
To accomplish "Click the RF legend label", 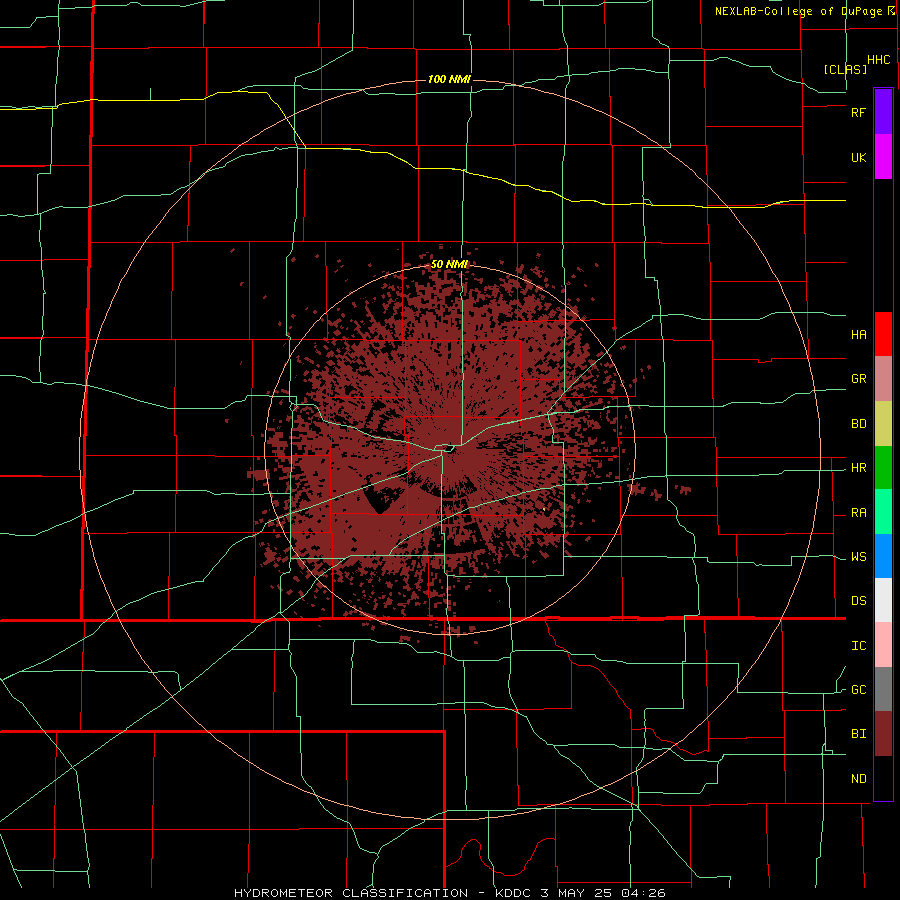I will tap(858, 112).
